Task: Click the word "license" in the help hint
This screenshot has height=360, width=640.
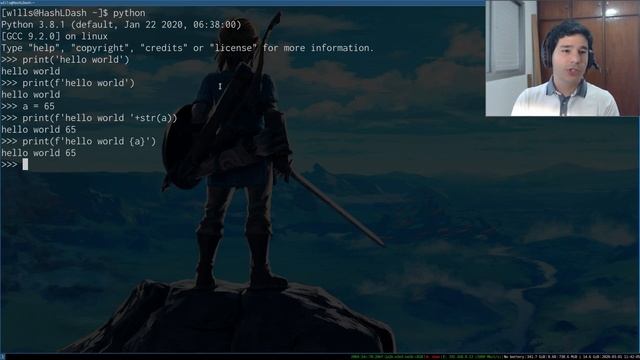Action: [233, 48]
